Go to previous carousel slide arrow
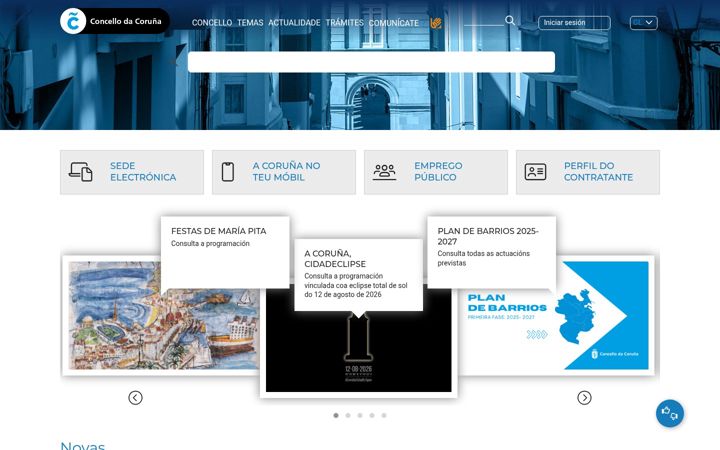The width and height of the screenshot is (720, 450). [135, 398]
